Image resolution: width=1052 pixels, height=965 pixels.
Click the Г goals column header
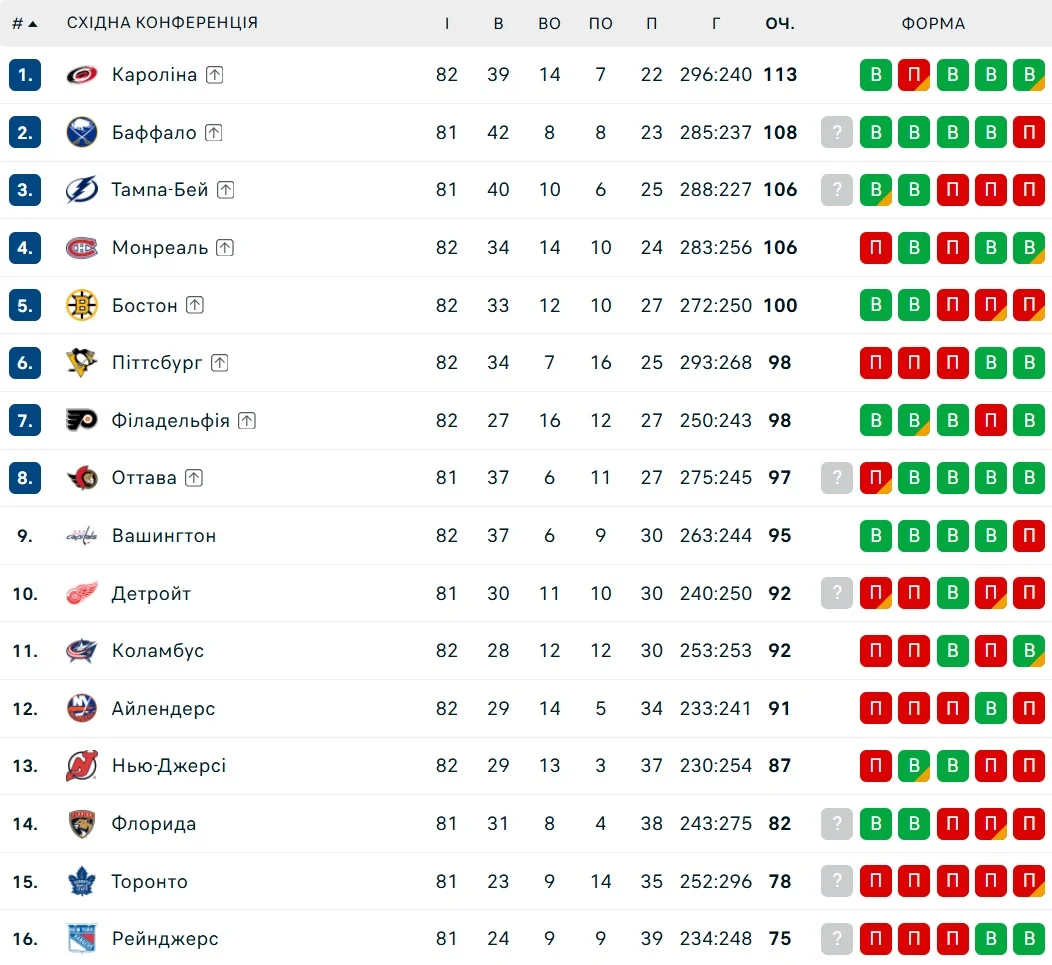(716, 23)
